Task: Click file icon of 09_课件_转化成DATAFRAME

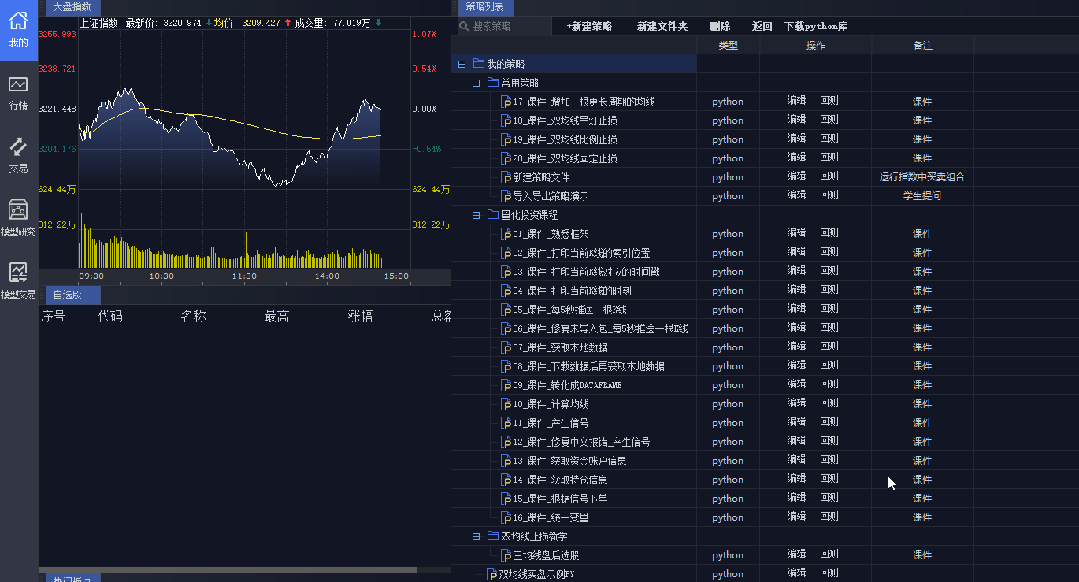Action: 506,385
